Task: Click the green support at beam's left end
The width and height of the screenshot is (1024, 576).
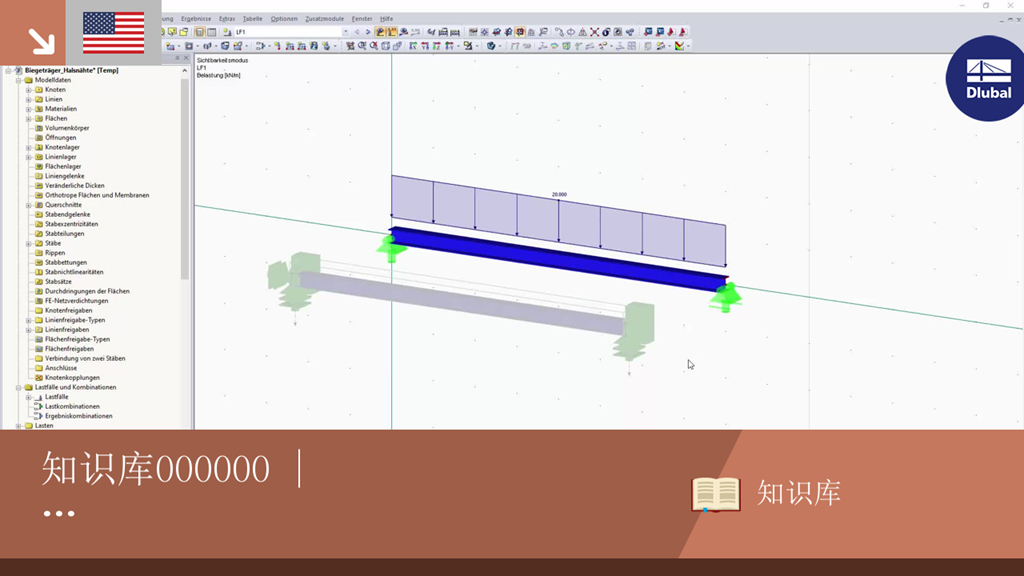Action: pyautogui.click(x=391, y=248)
